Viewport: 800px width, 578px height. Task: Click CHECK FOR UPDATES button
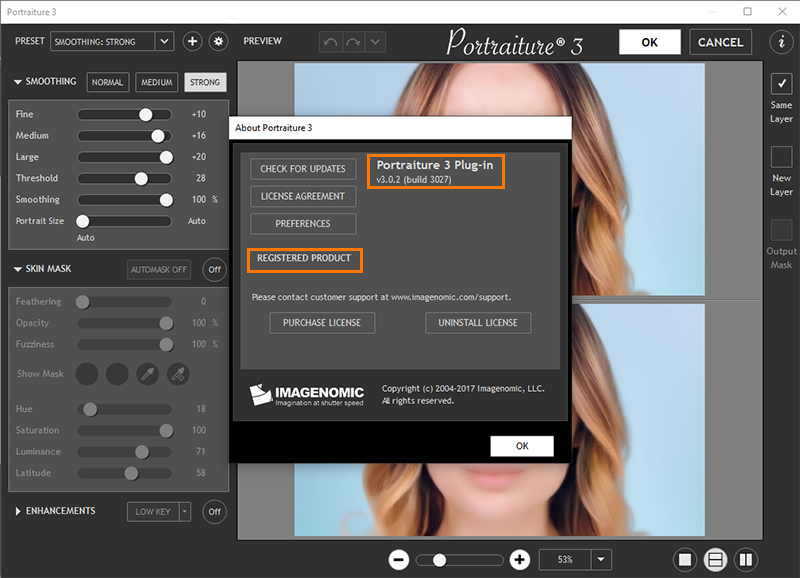tap(303, 169)
